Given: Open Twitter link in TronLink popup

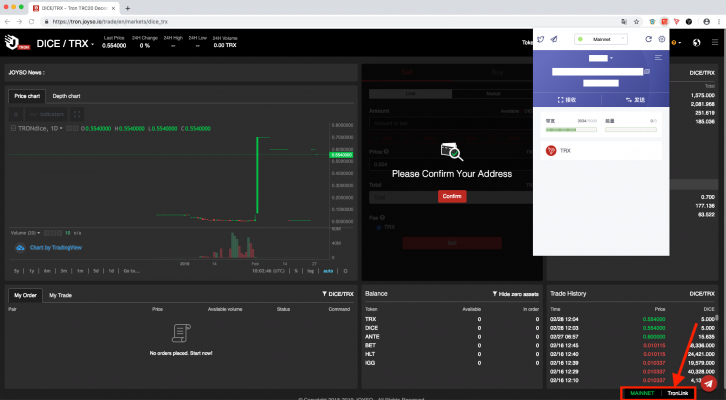Looking at the screenshot, I should tap(541, 39).
